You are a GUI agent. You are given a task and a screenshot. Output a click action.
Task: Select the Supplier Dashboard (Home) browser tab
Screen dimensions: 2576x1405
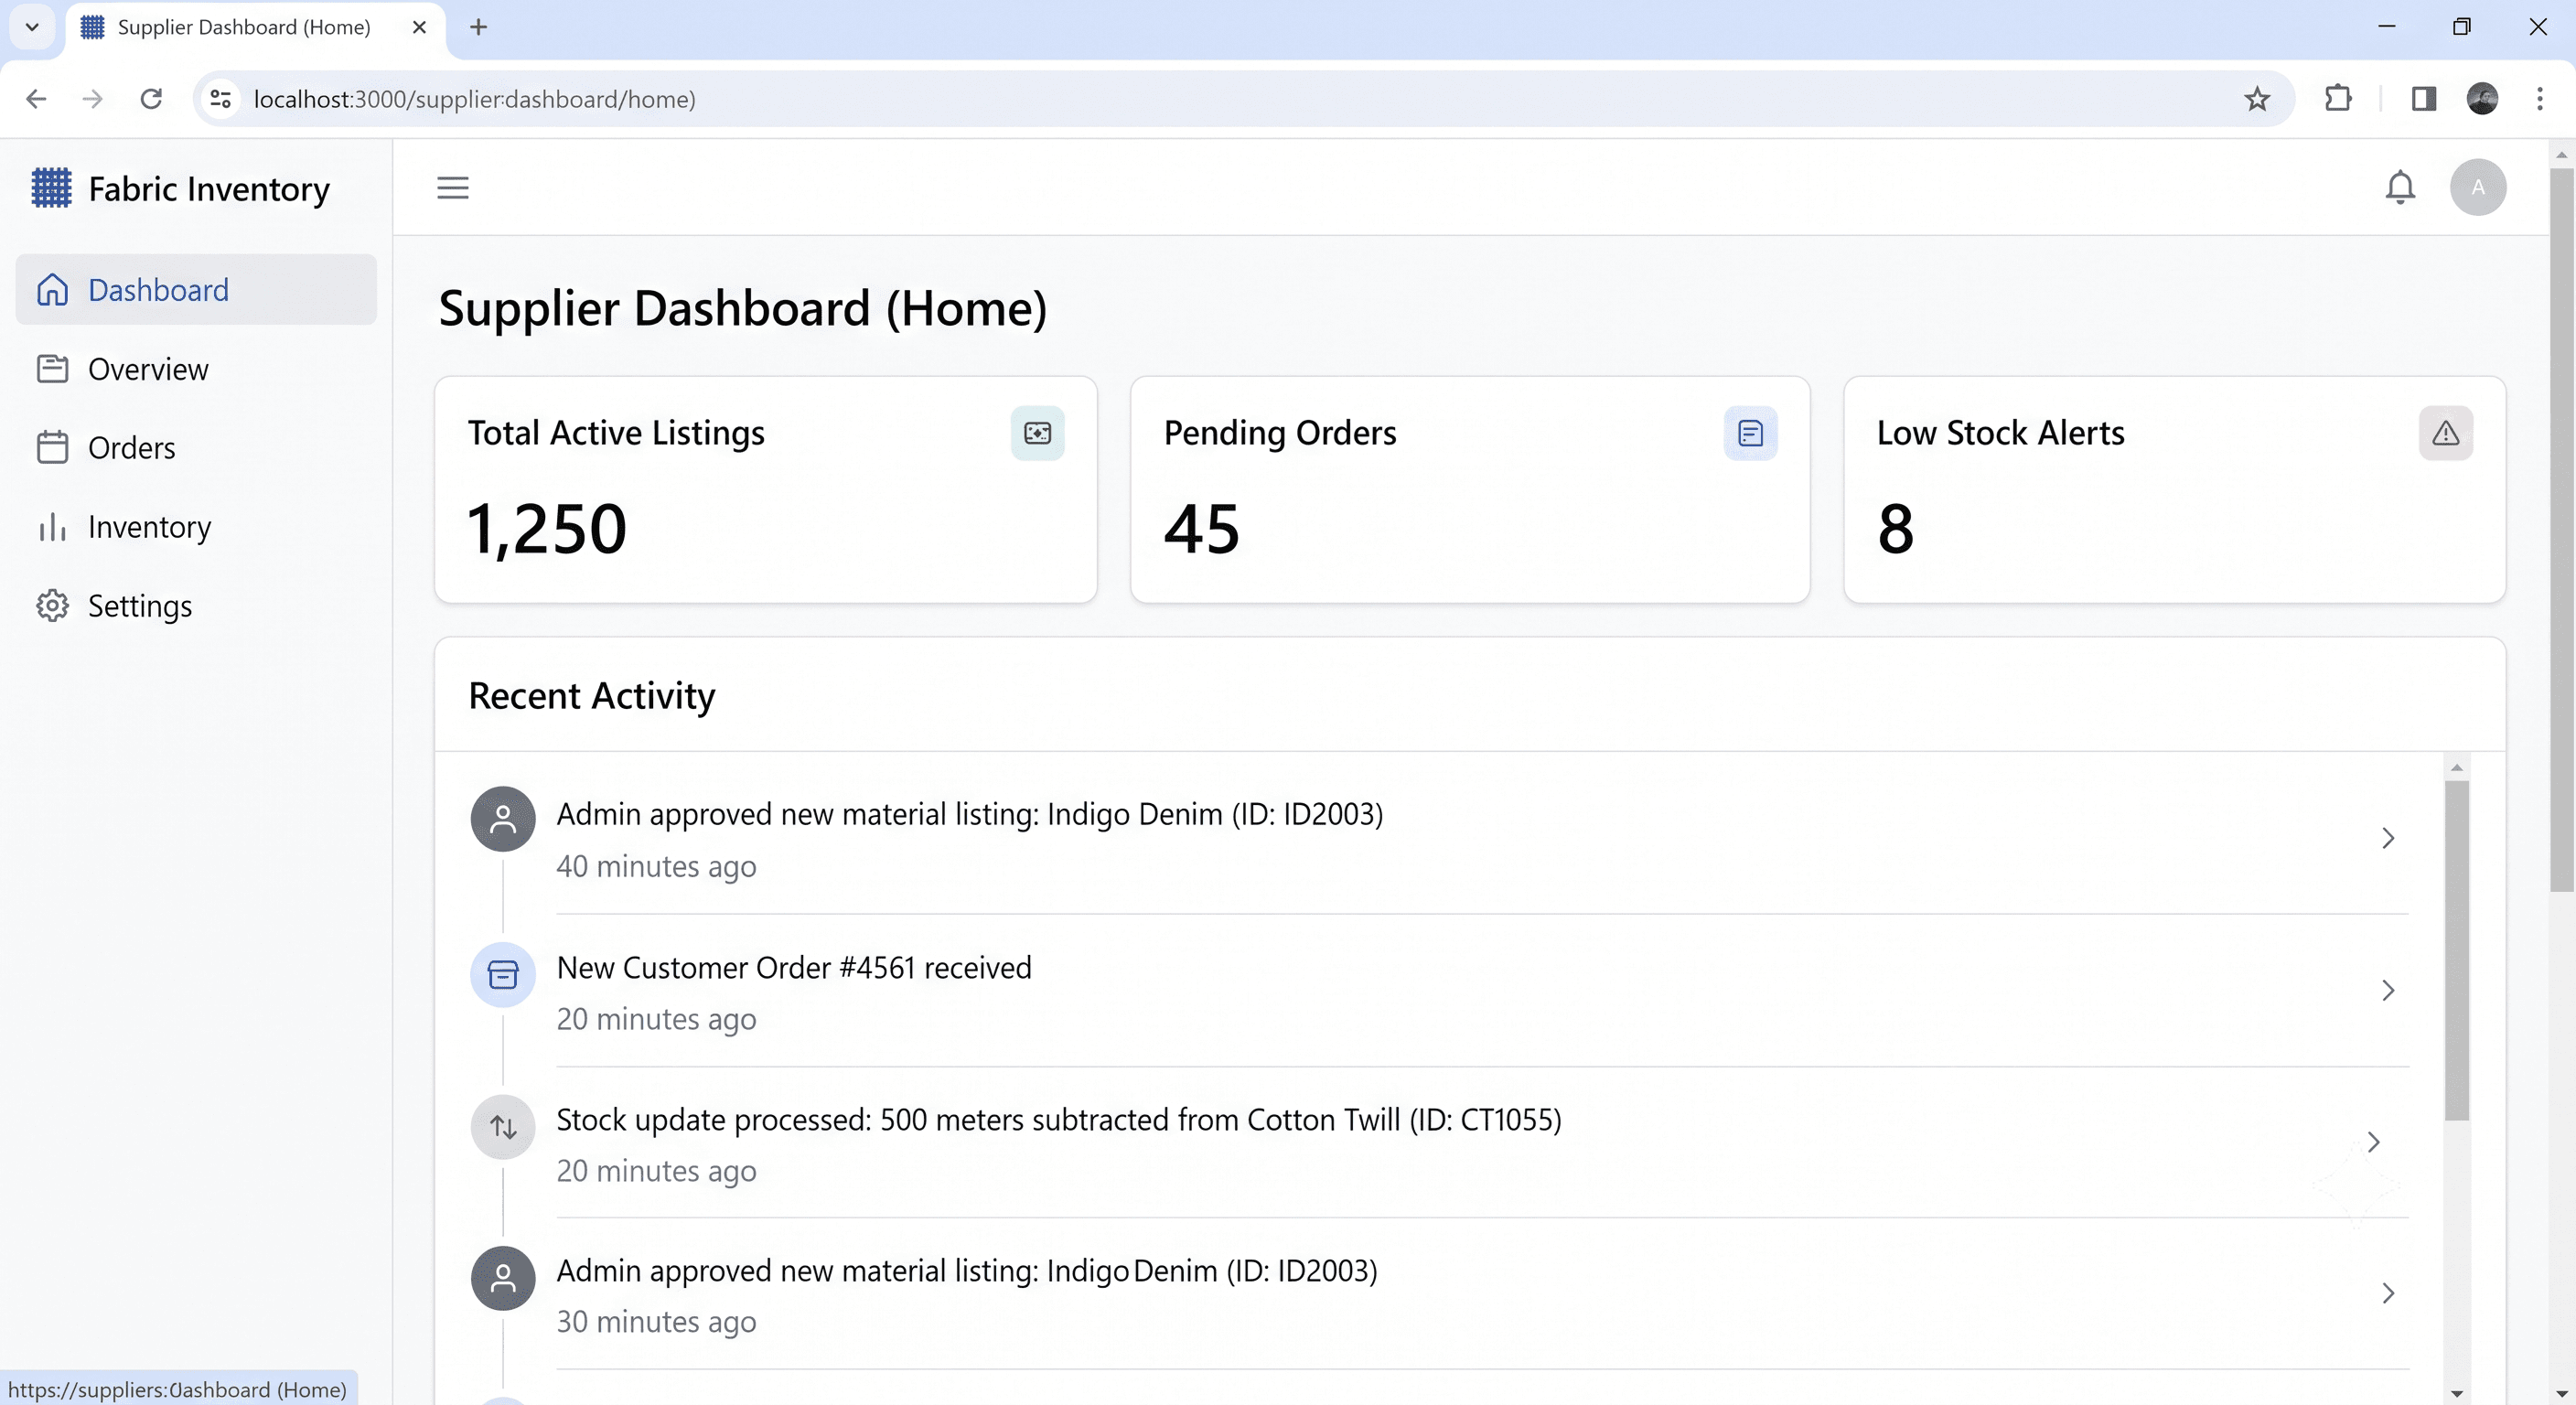244,27
